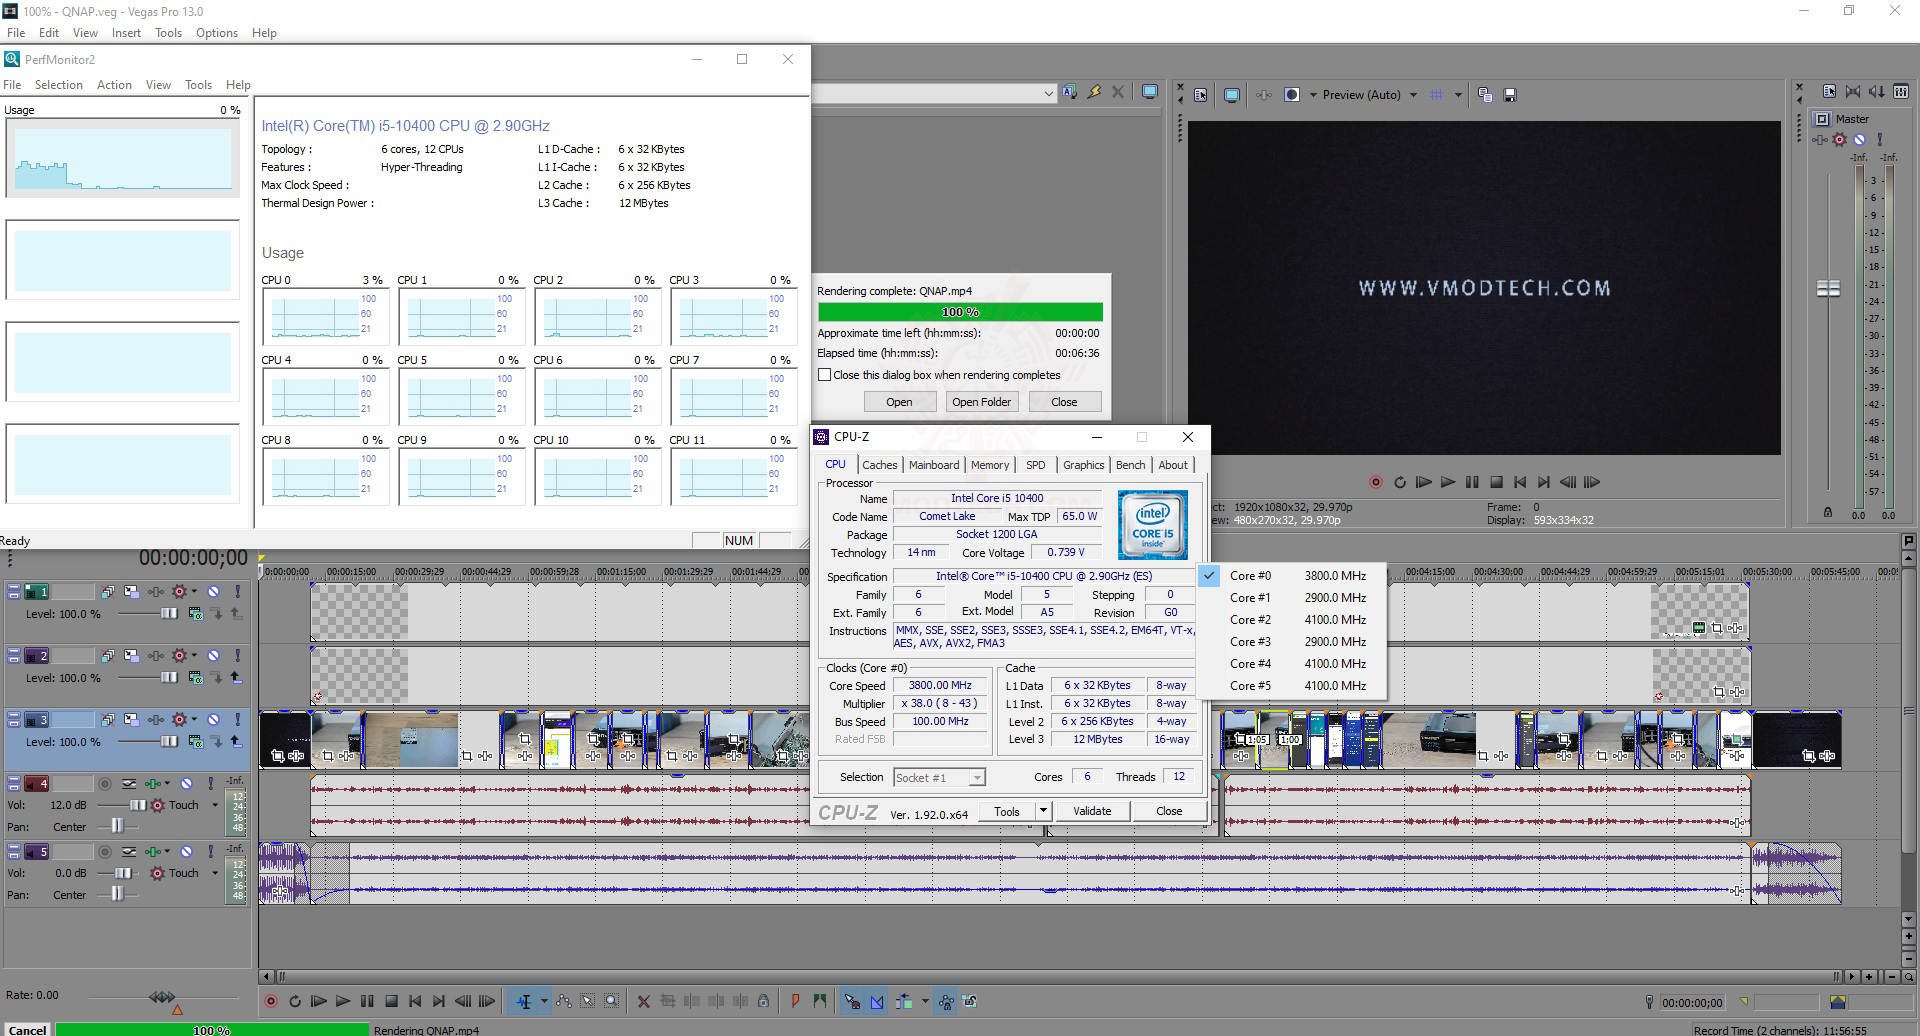Click the timeline transport Record button

point(271,1001)
